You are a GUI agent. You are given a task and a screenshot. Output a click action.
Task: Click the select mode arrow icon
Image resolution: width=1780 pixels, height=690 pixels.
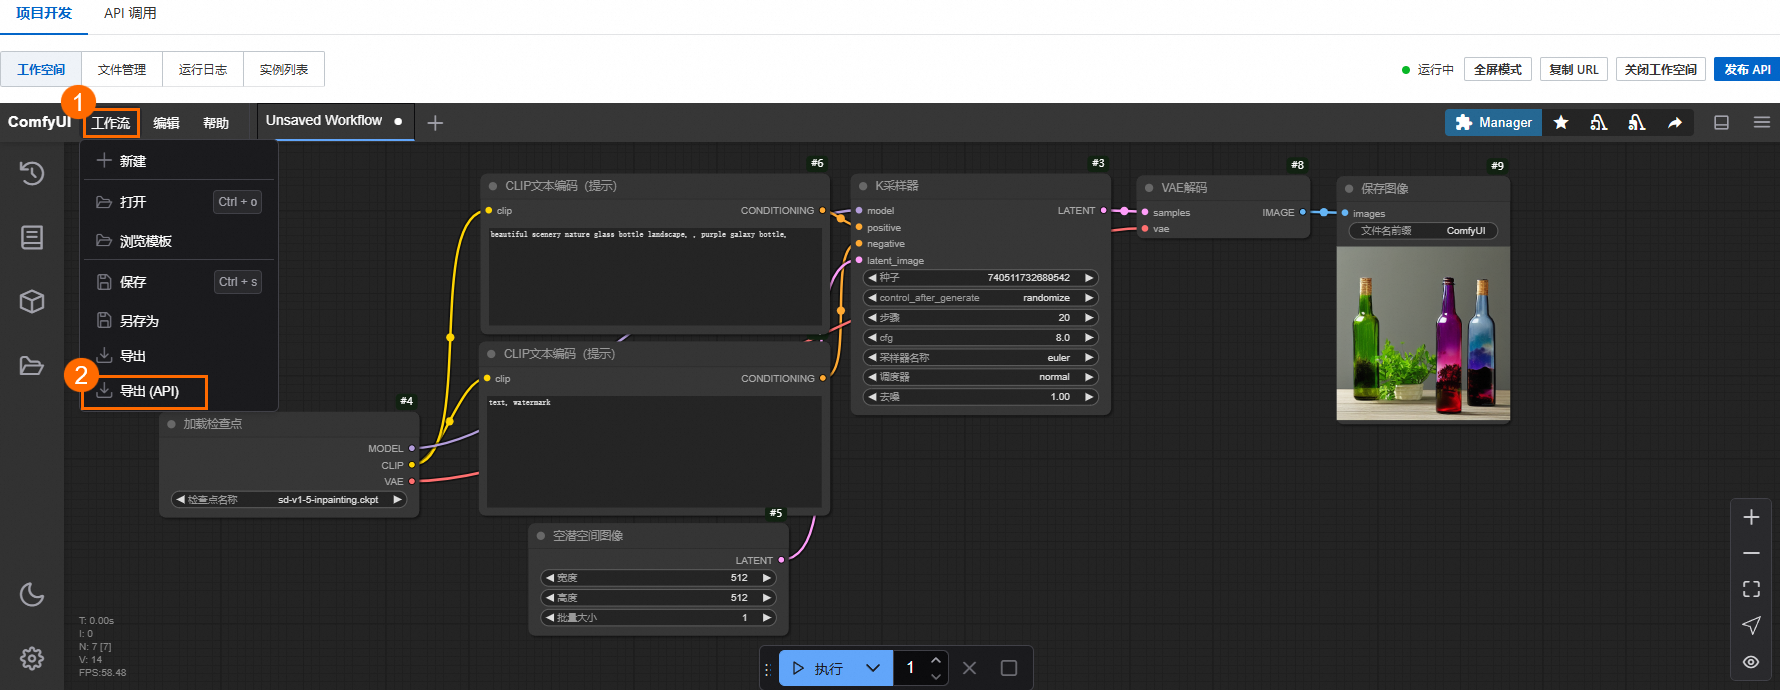[x=1751, y=625]
